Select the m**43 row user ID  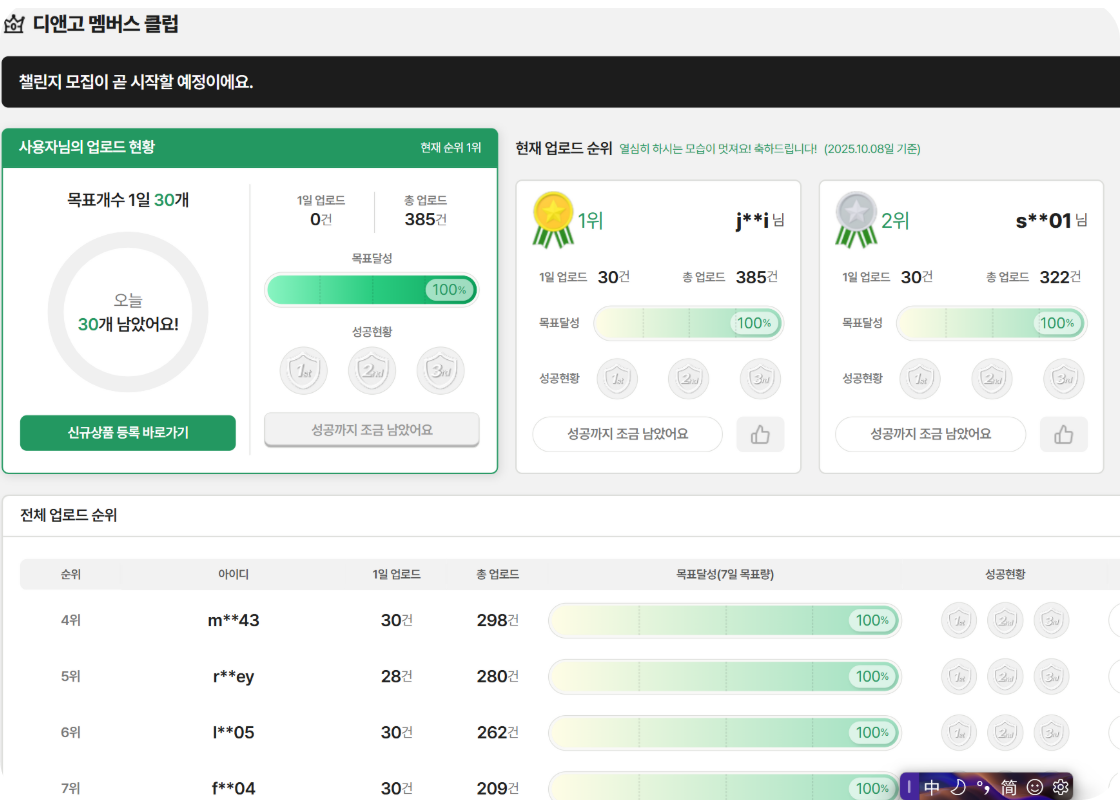233,620
